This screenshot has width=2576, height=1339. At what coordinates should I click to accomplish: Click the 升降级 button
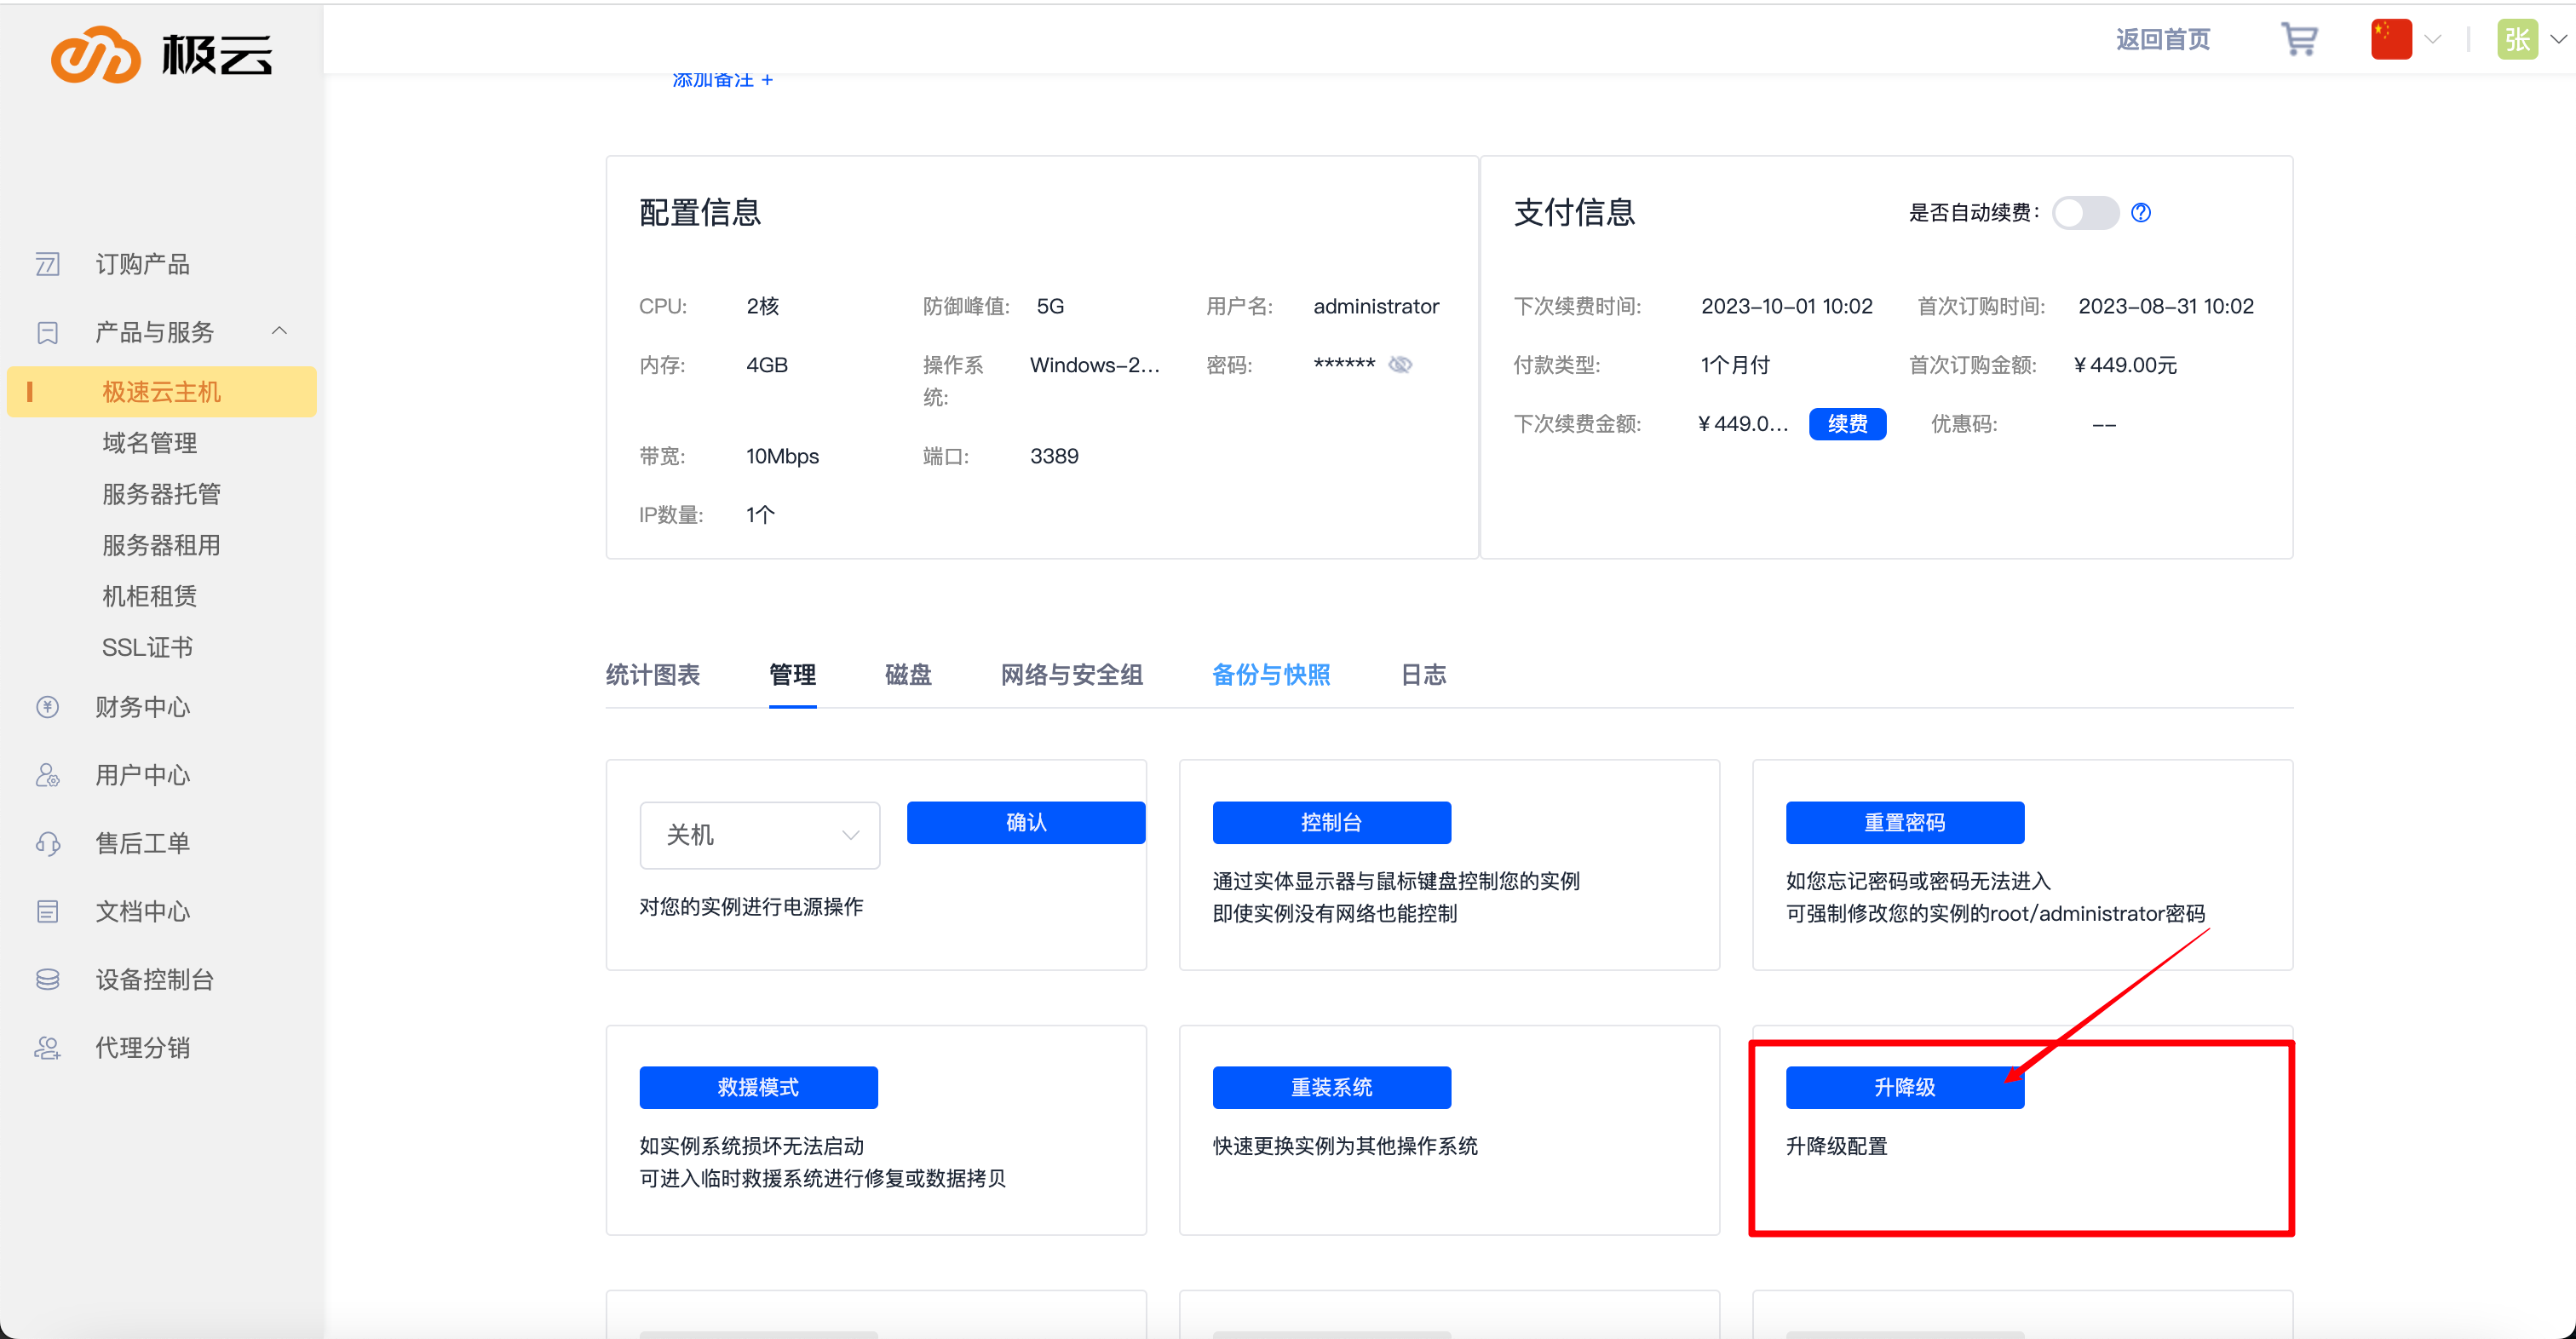point(1904,1087)
